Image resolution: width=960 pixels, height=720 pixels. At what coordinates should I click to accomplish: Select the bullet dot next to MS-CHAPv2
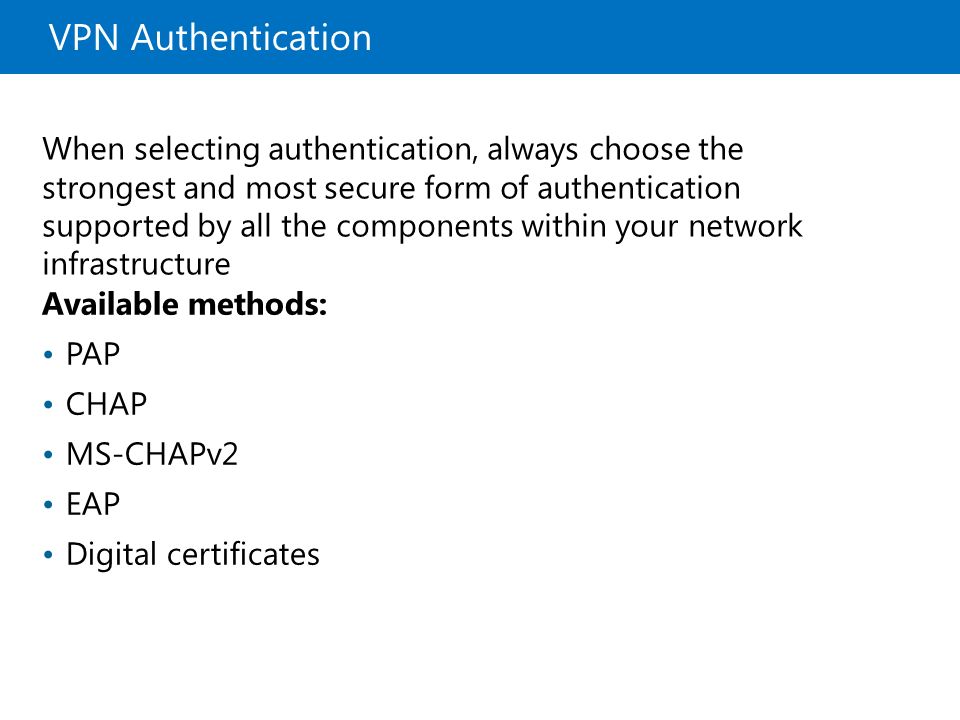pyautogui.click(x=48, y=455)
